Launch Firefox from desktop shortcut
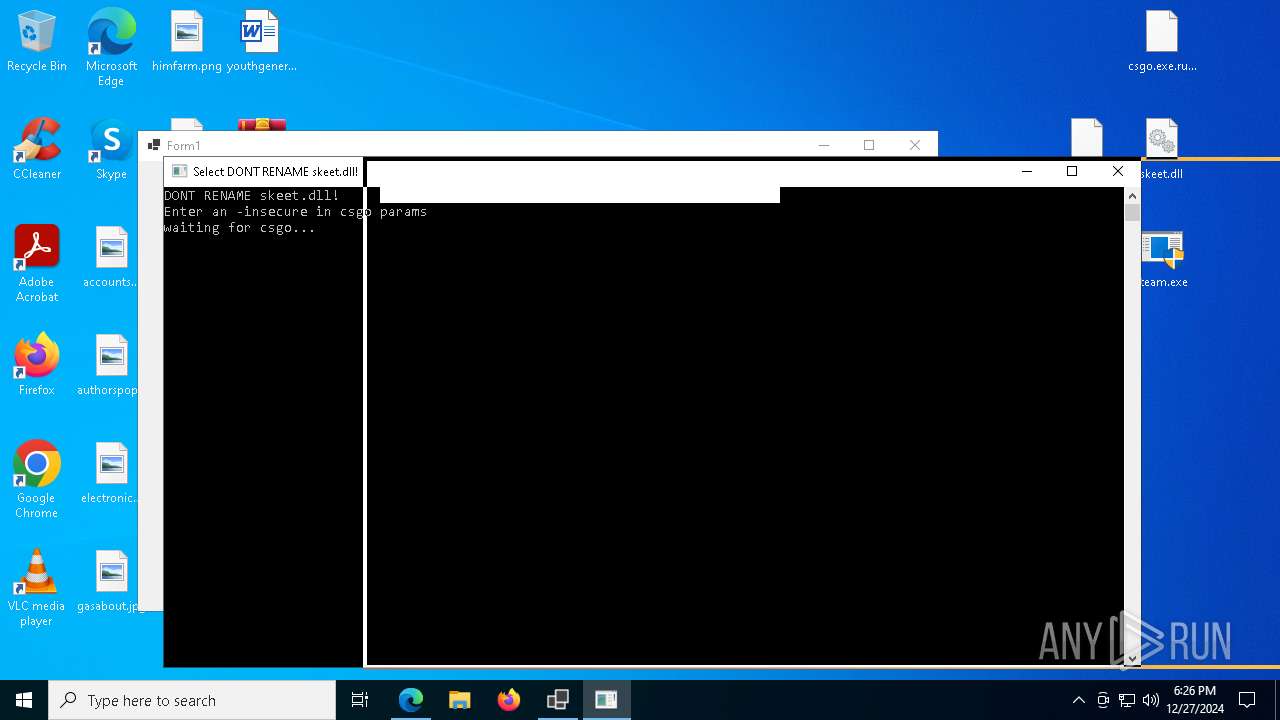Image resolution: width=1280 pixels, height=720 pixels. tap(36, 365)
